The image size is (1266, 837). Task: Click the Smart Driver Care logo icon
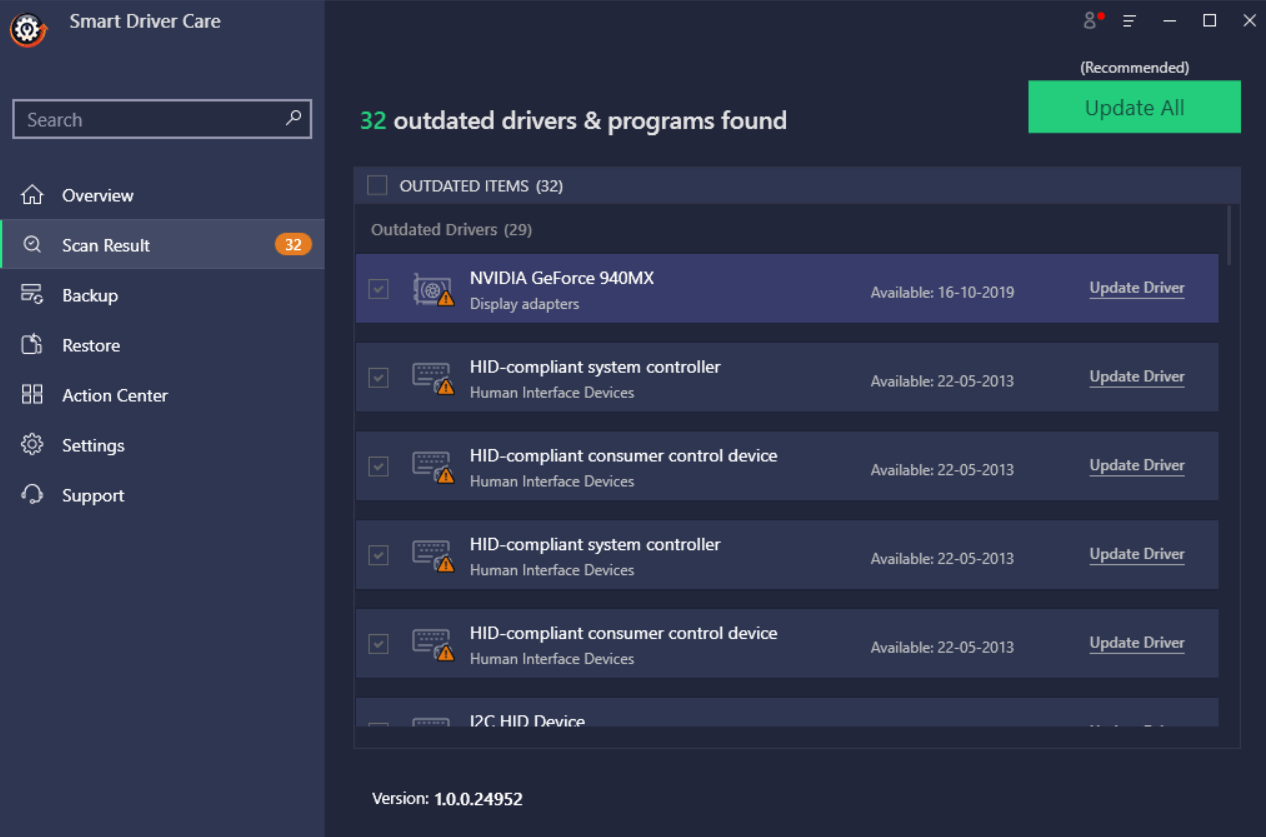(x=28, y=29)
